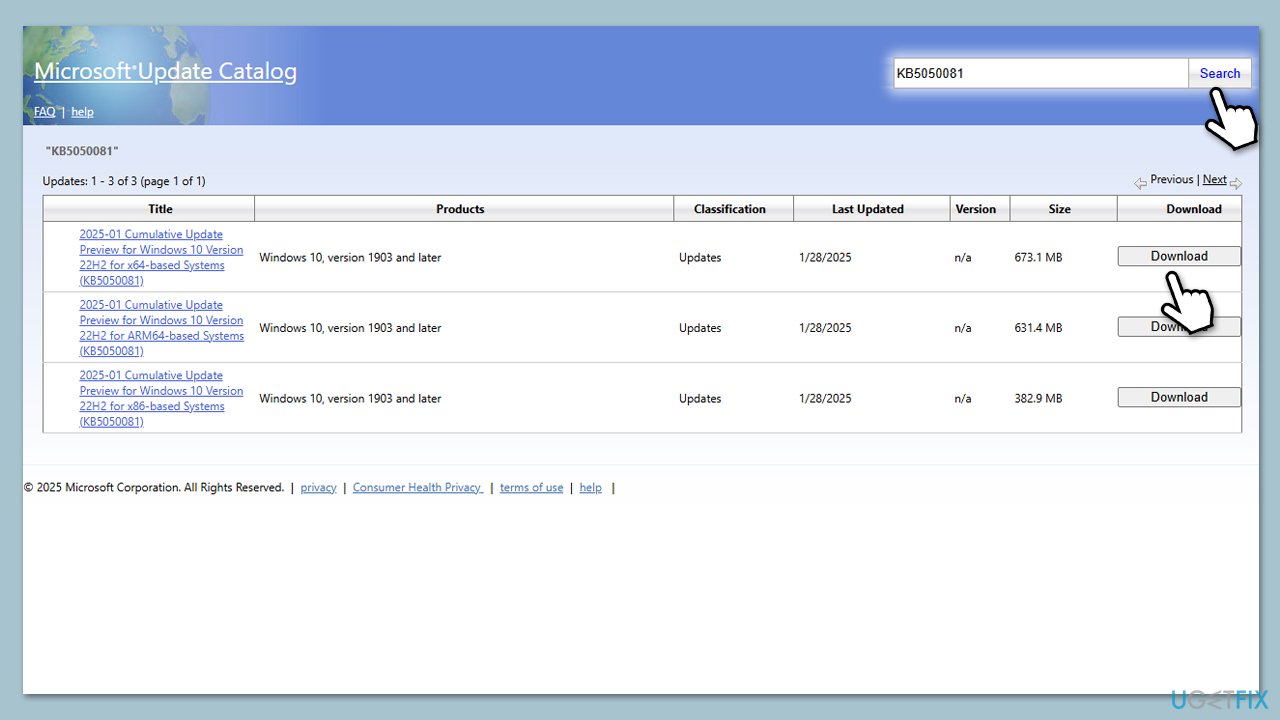The width and height of the screenshot is (1280, 720).
Task: Sort results by Last Updated column
Action: tap(872, 209)
